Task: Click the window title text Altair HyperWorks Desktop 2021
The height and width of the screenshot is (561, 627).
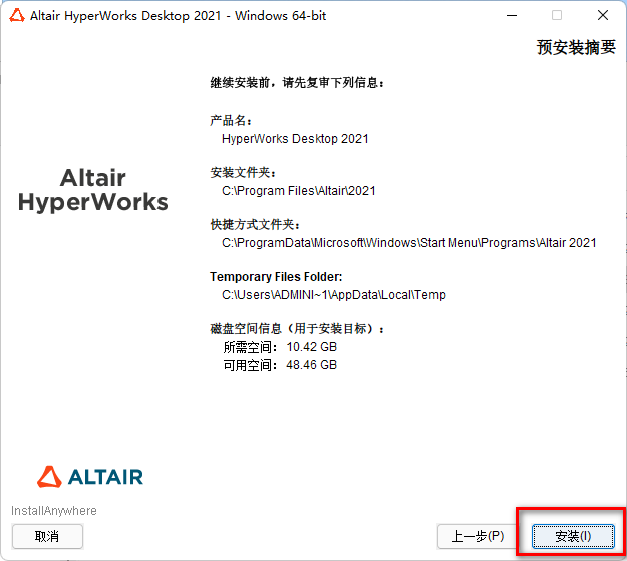Action: [x=178, y=16]
